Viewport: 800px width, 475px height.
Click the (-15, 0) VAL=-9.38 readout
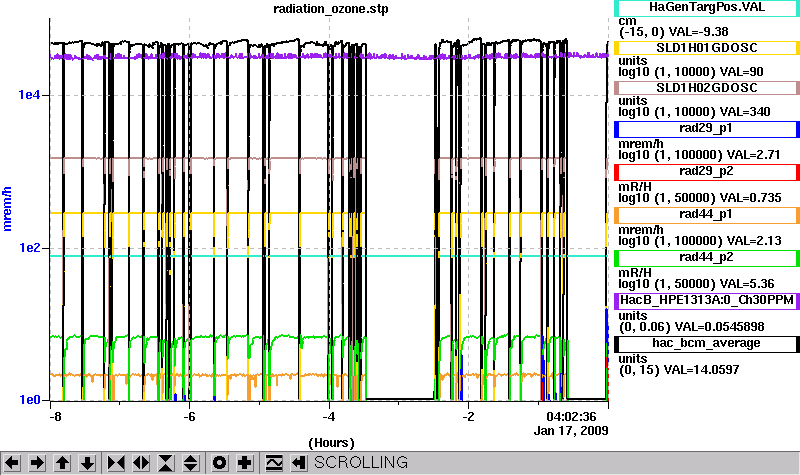(673, 32)
